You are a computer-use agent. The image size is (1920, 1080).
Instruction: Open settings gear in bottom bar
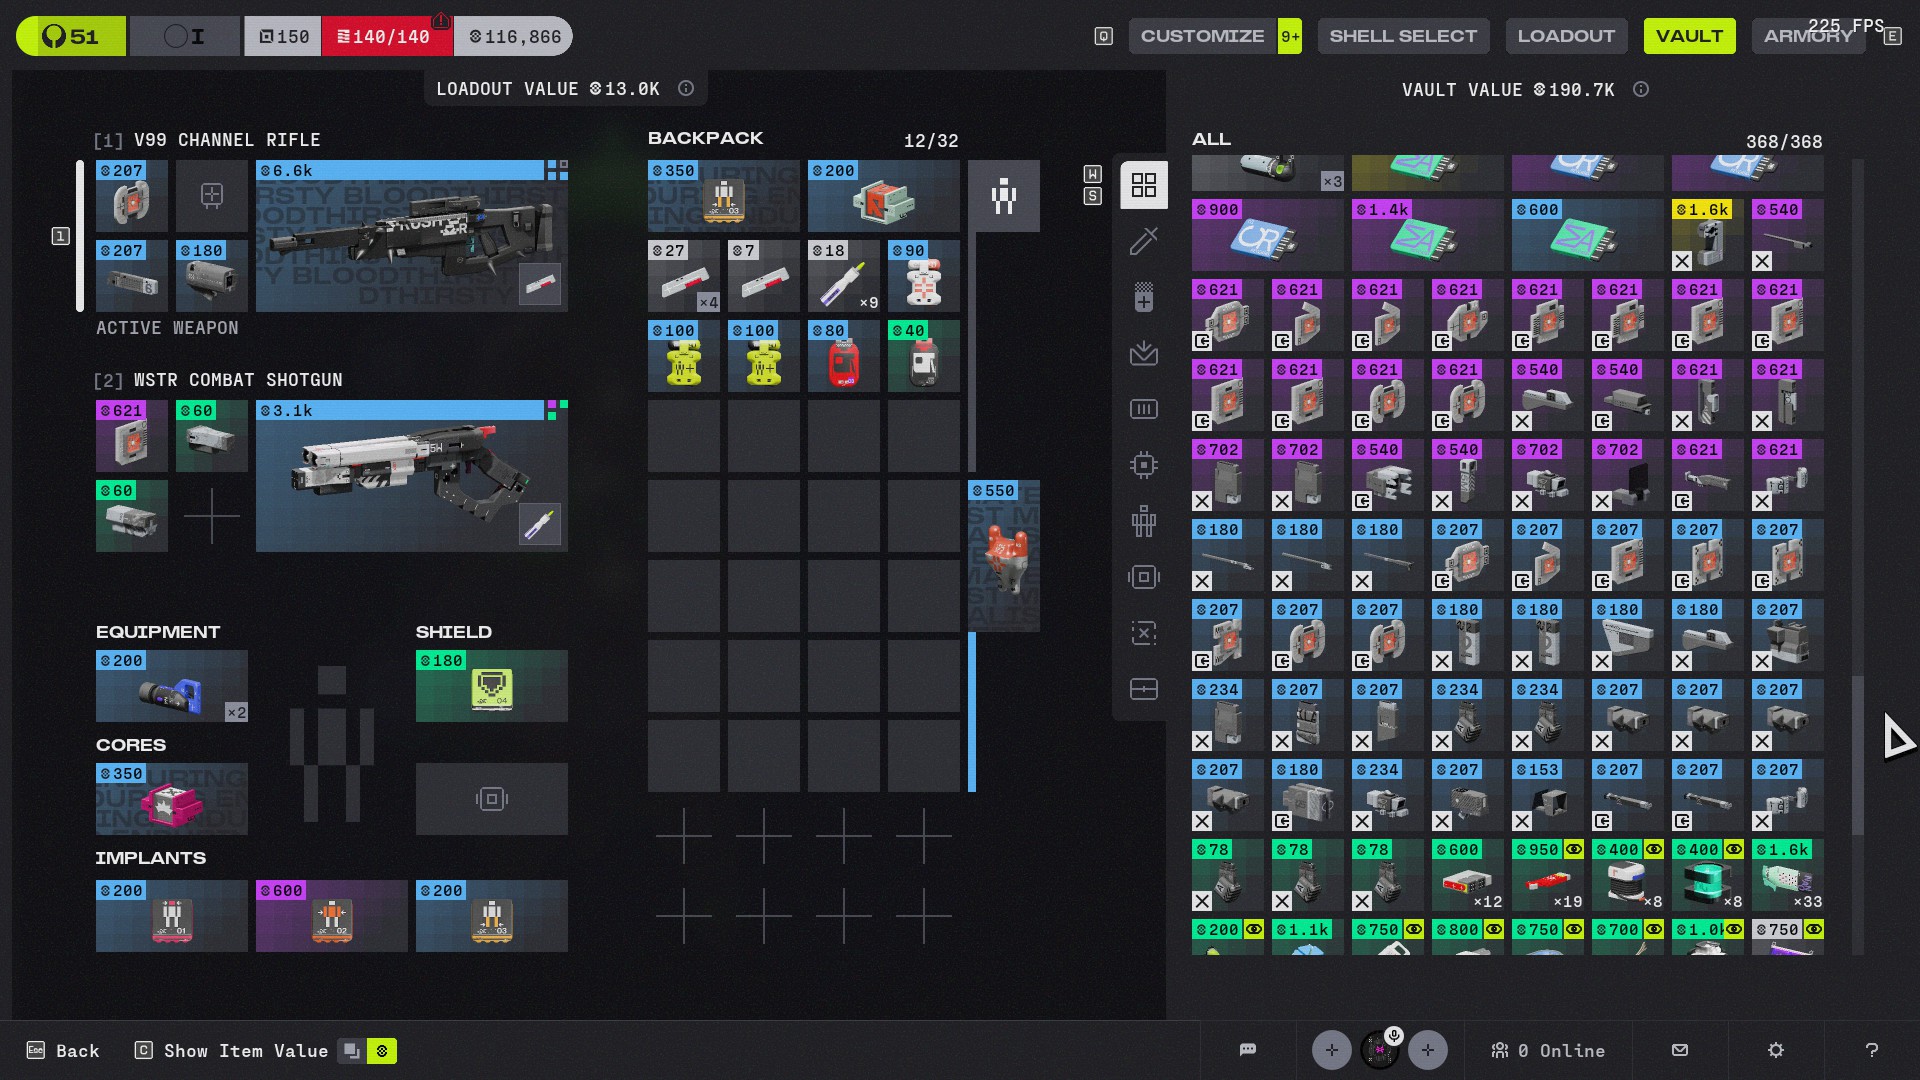click(x=1776, y=1050)
